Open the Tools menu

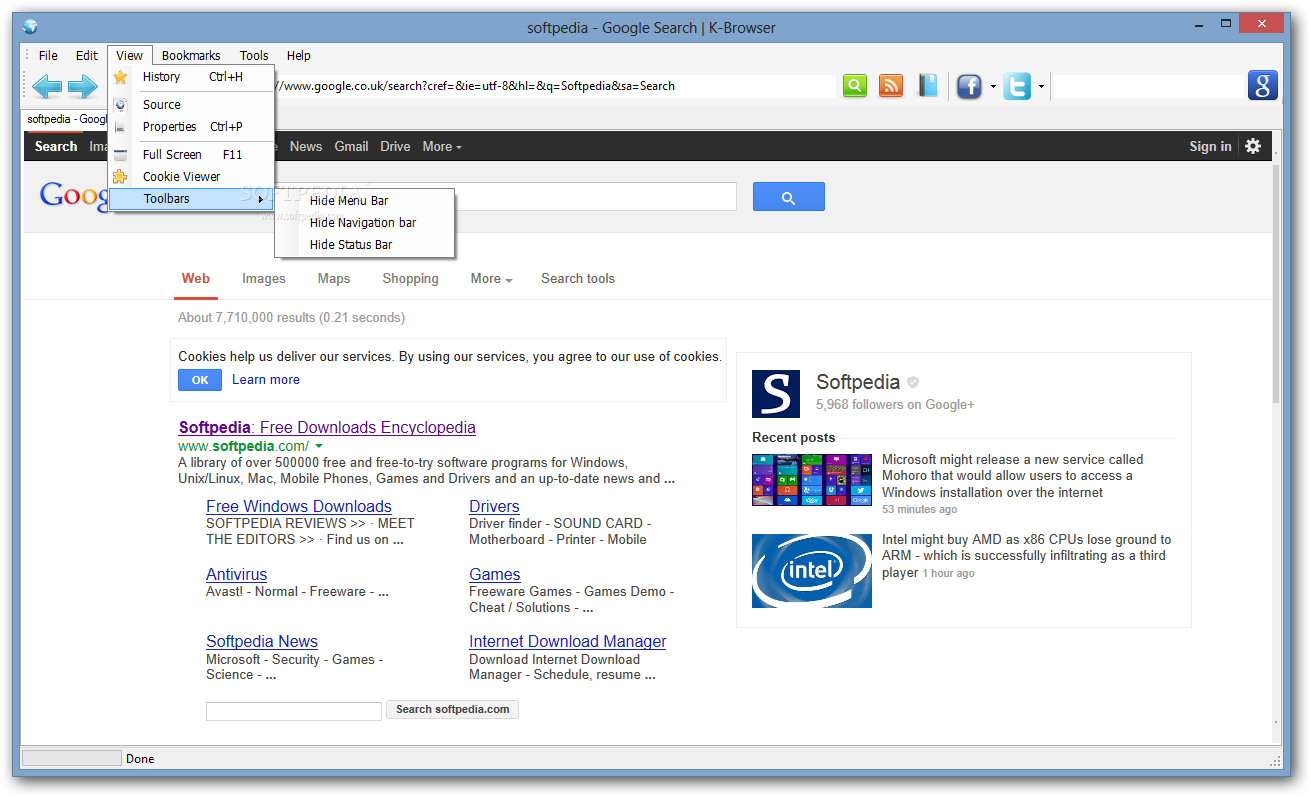(x=254, y=56)
